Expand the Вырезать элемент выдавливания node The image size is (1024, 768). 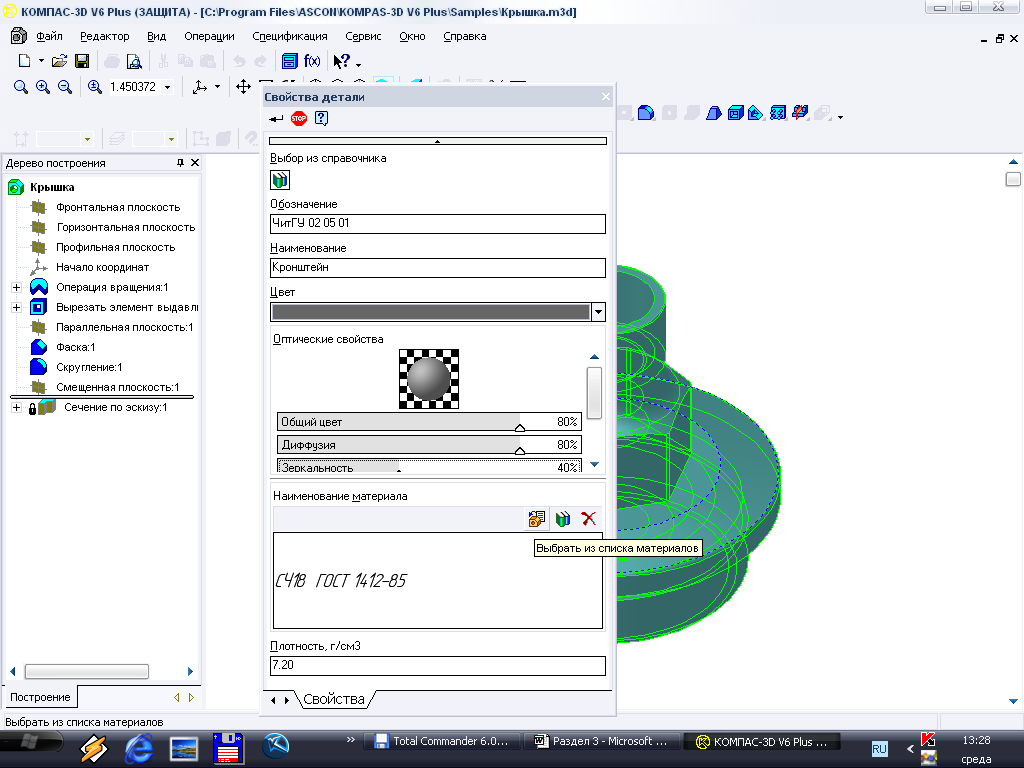click(16, 307)
